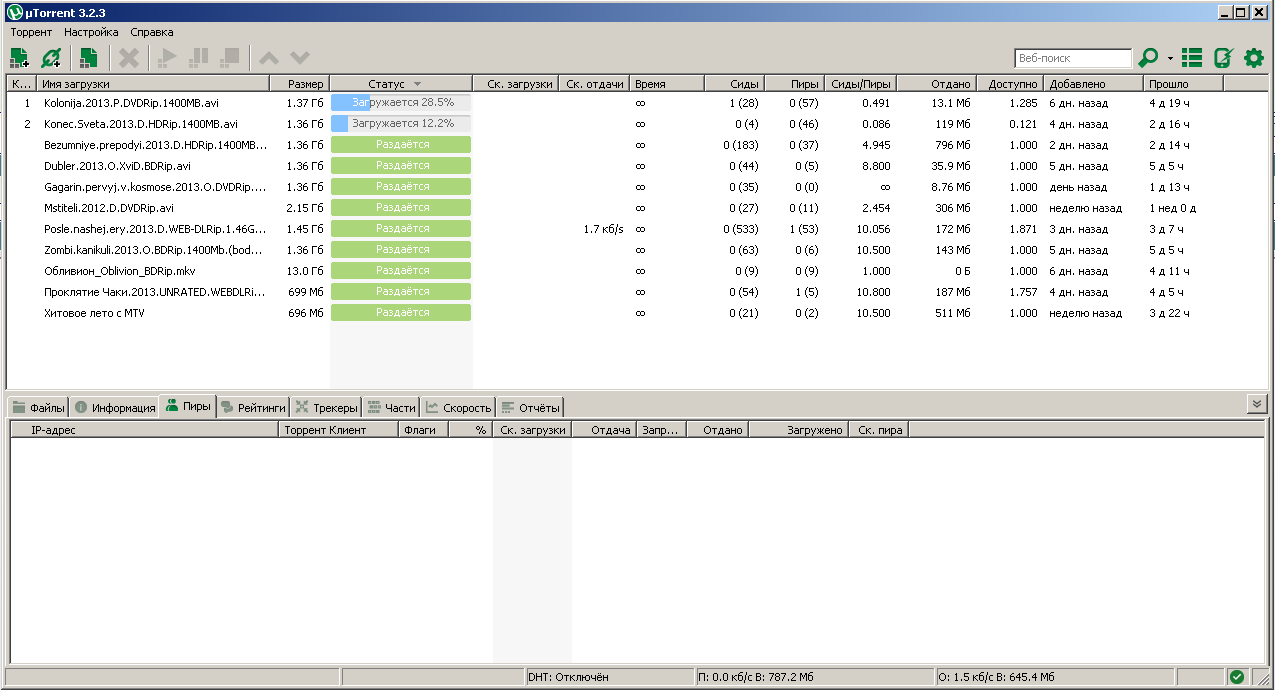Click the Add Torrent toolbar icon
1275x690 pixels.
click(20, 58)
